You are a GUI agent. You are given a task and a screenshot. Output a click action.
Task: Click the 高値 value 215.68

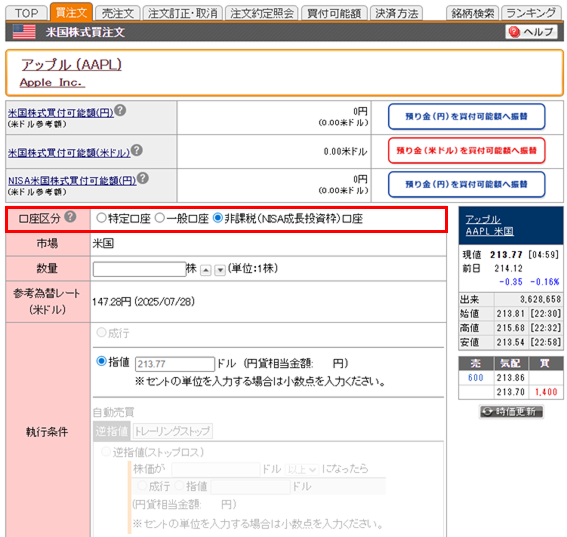click(511, 328)
